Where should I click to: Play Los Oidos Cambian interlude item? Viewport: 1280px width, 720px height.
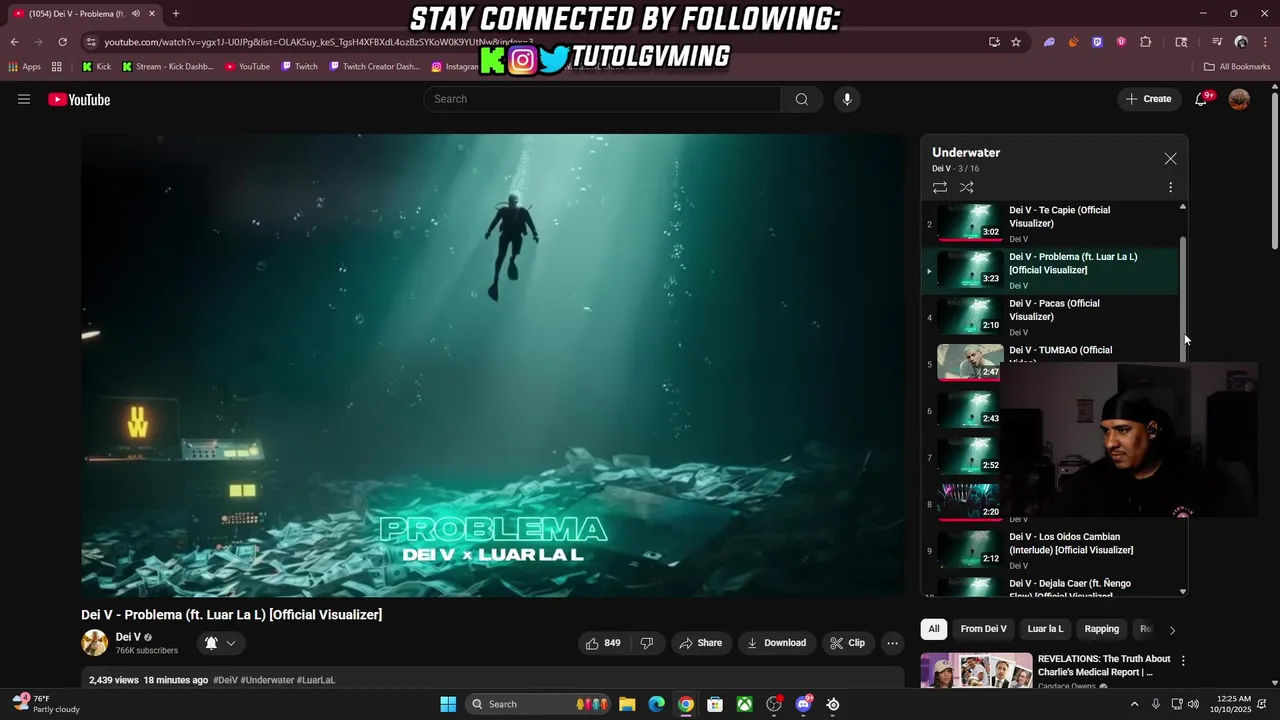(x=1049, y=550)
